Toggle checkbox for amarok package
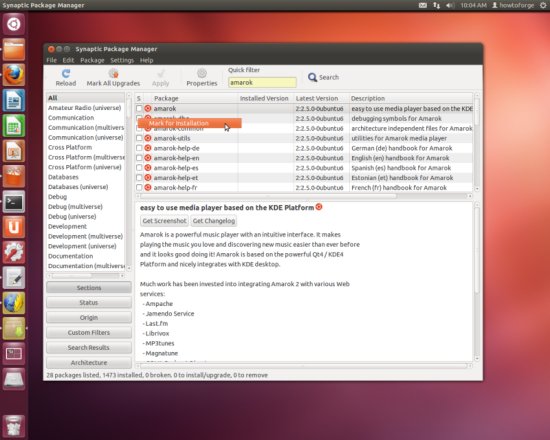The height and width of the screenshot is (440, 550). [139, 108]
